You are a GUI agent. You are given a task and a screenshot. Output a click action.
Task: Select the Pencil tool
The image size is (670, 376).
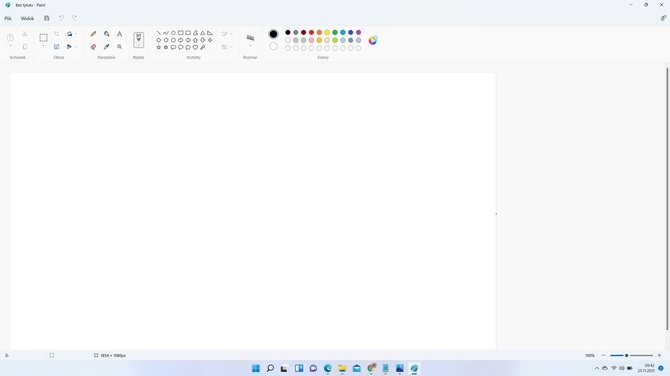(x=93, y=34)
